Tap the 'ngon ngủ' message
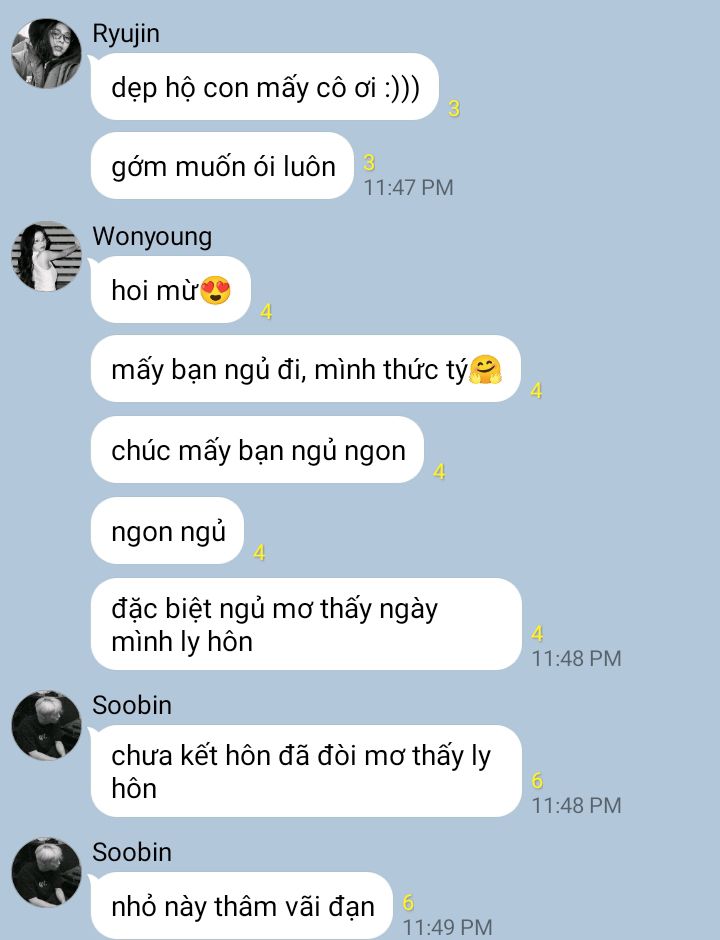This screenshot has width=720, height=940. (167, 531)
